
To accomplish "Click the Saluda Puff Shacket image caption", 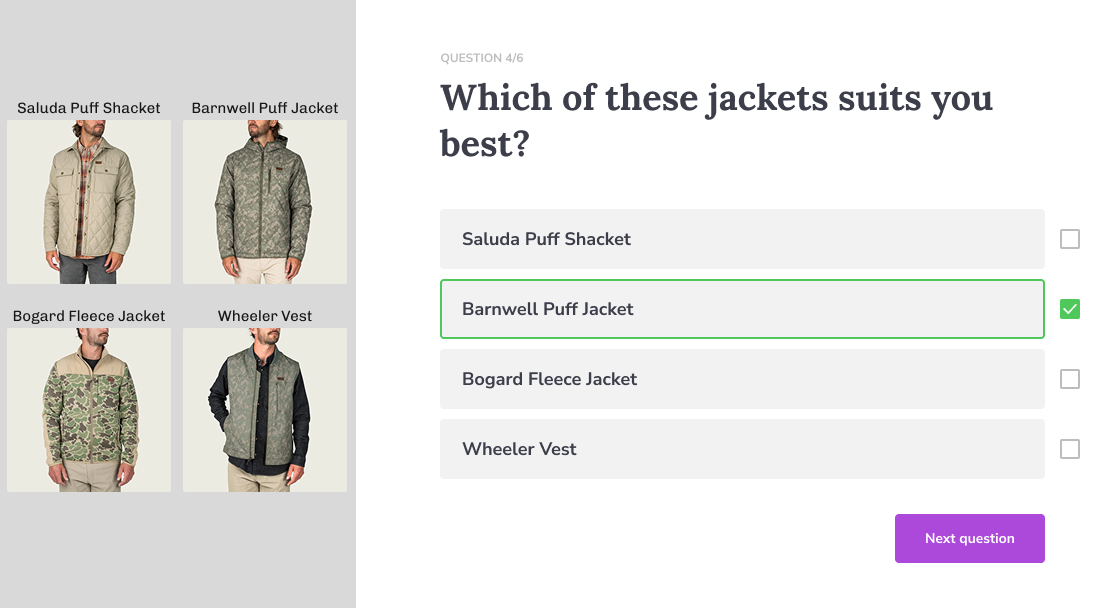I will 88,107.
